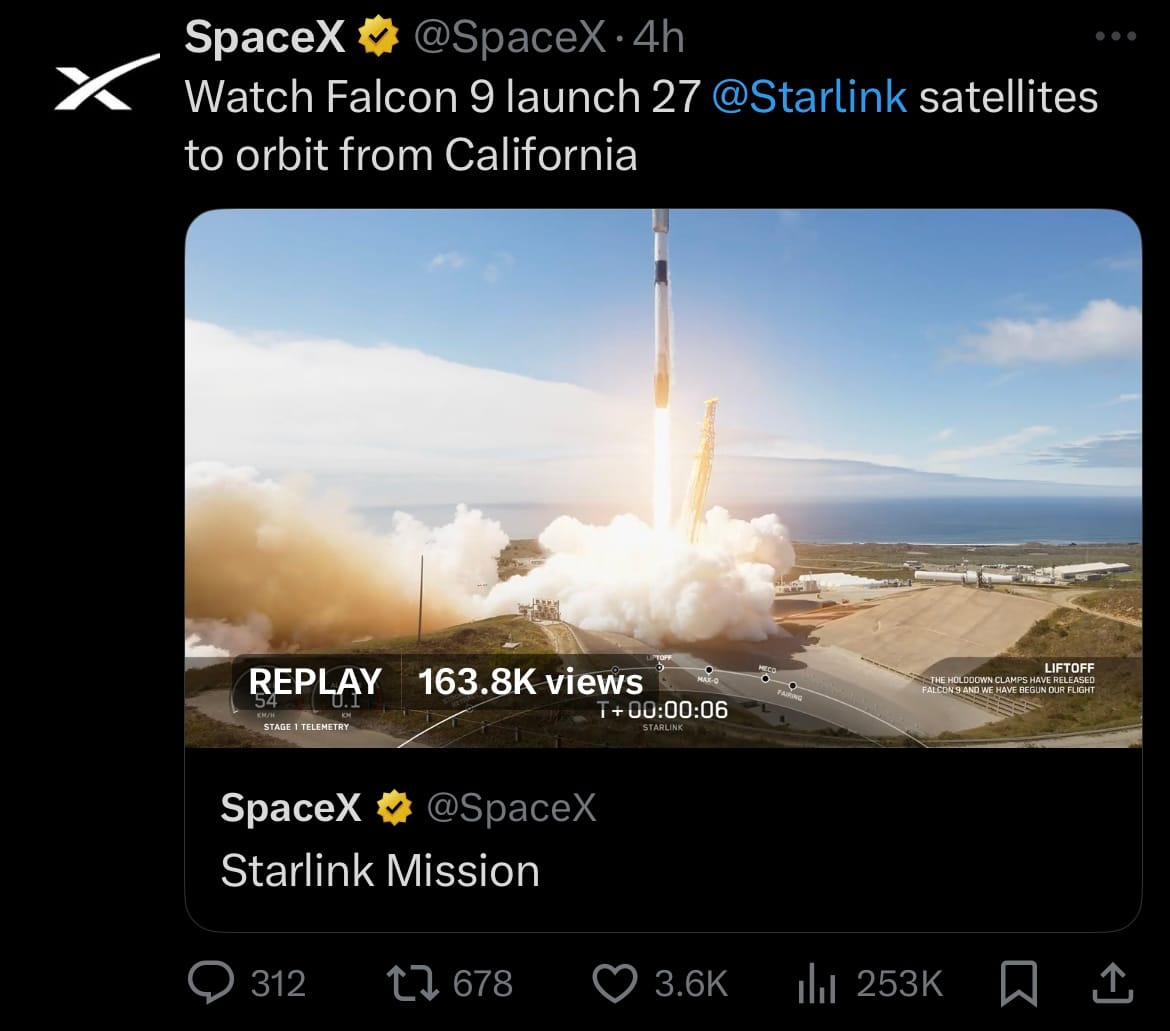Open the @Starlink mention link
1170x1031 pixels.
(810, 97)
